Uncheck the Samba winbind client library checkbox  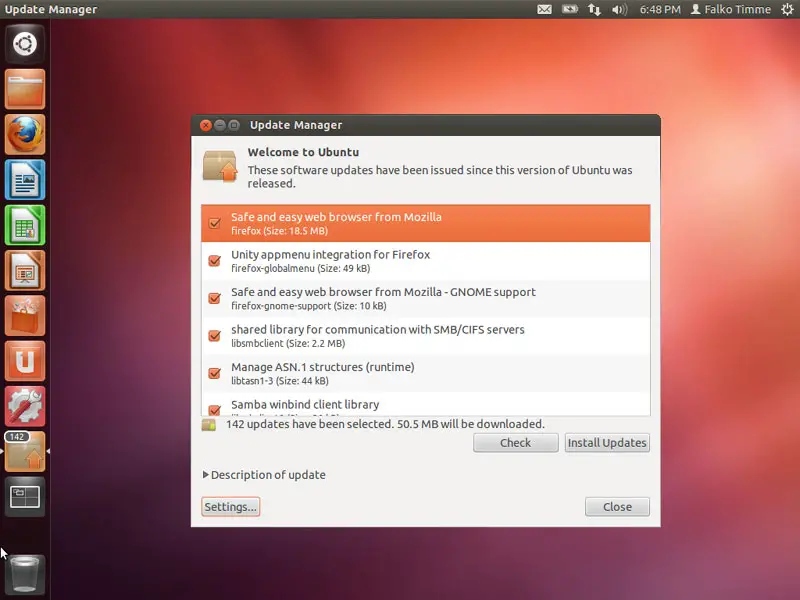215,410
